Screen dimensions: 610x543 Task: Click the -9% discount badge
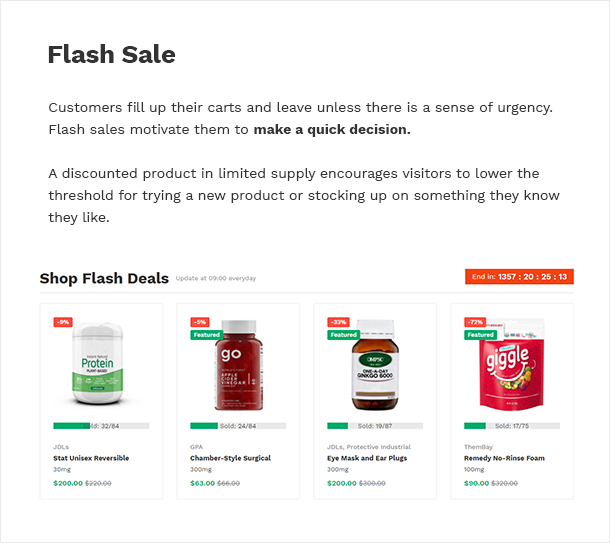click(x=63, y=322)
